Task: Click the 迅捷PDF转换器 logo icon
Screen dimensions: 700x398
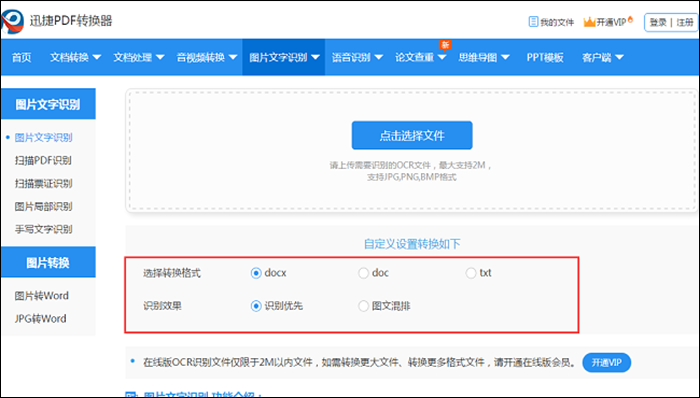Action: click(x=12, y=21)
